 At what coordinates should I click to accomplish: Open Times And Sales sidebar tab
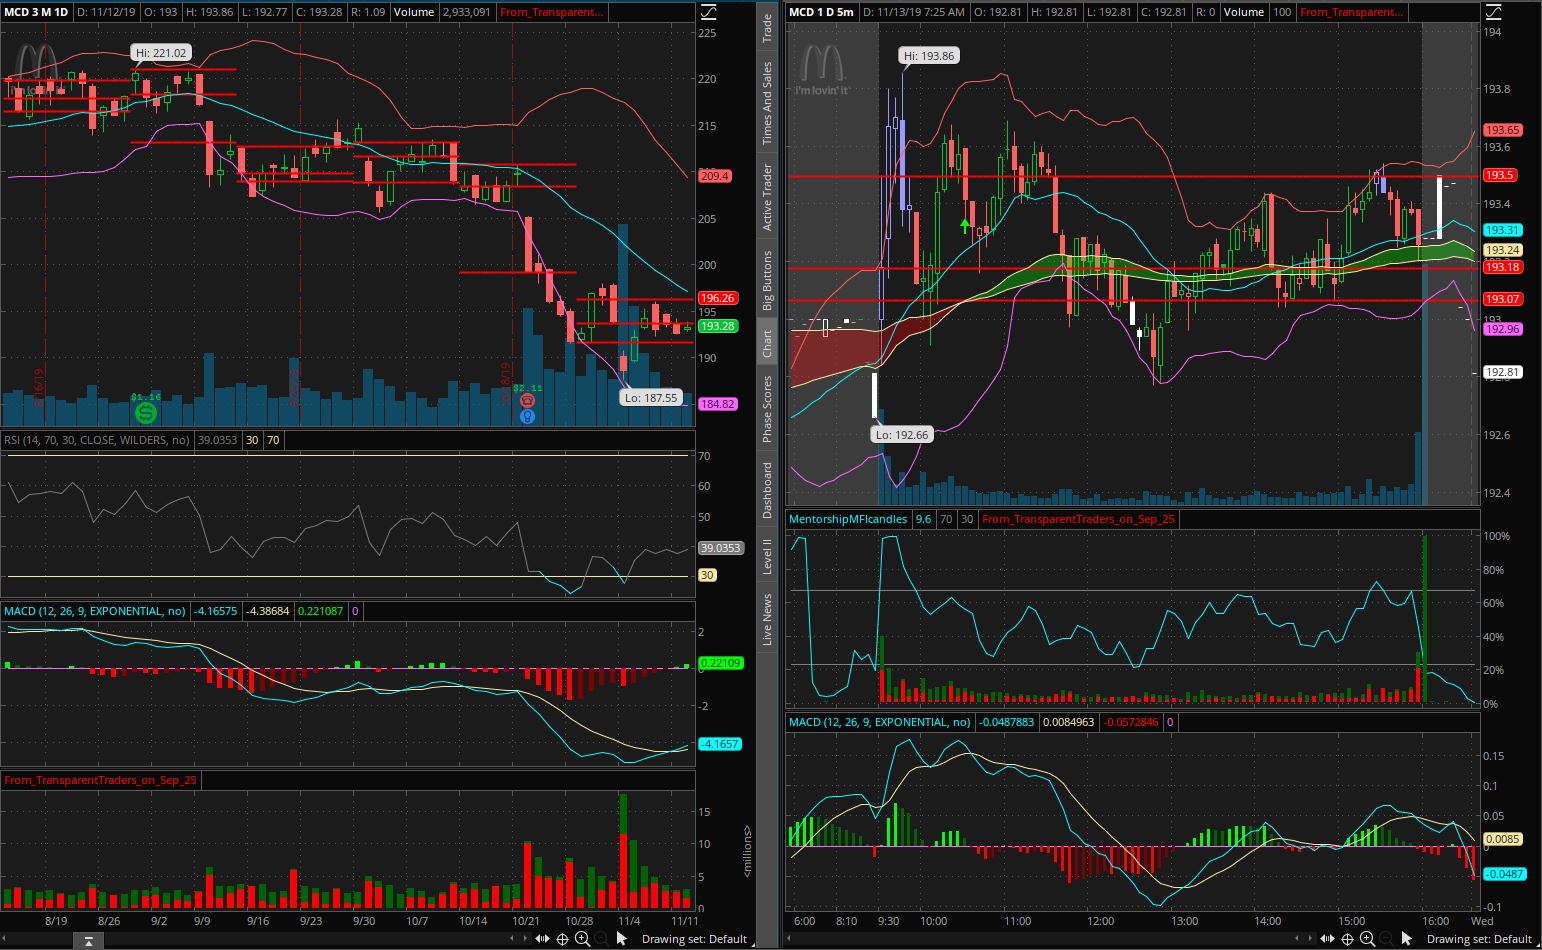pos(767,103)
